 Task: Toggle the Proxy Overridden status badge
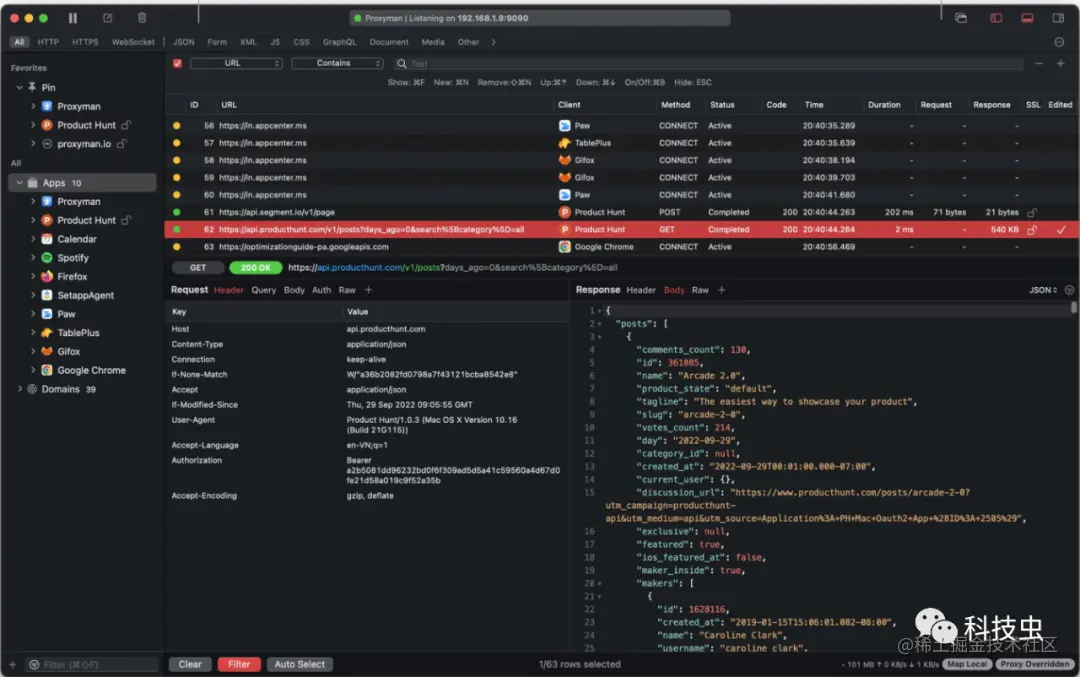(x=1035, y=665)
